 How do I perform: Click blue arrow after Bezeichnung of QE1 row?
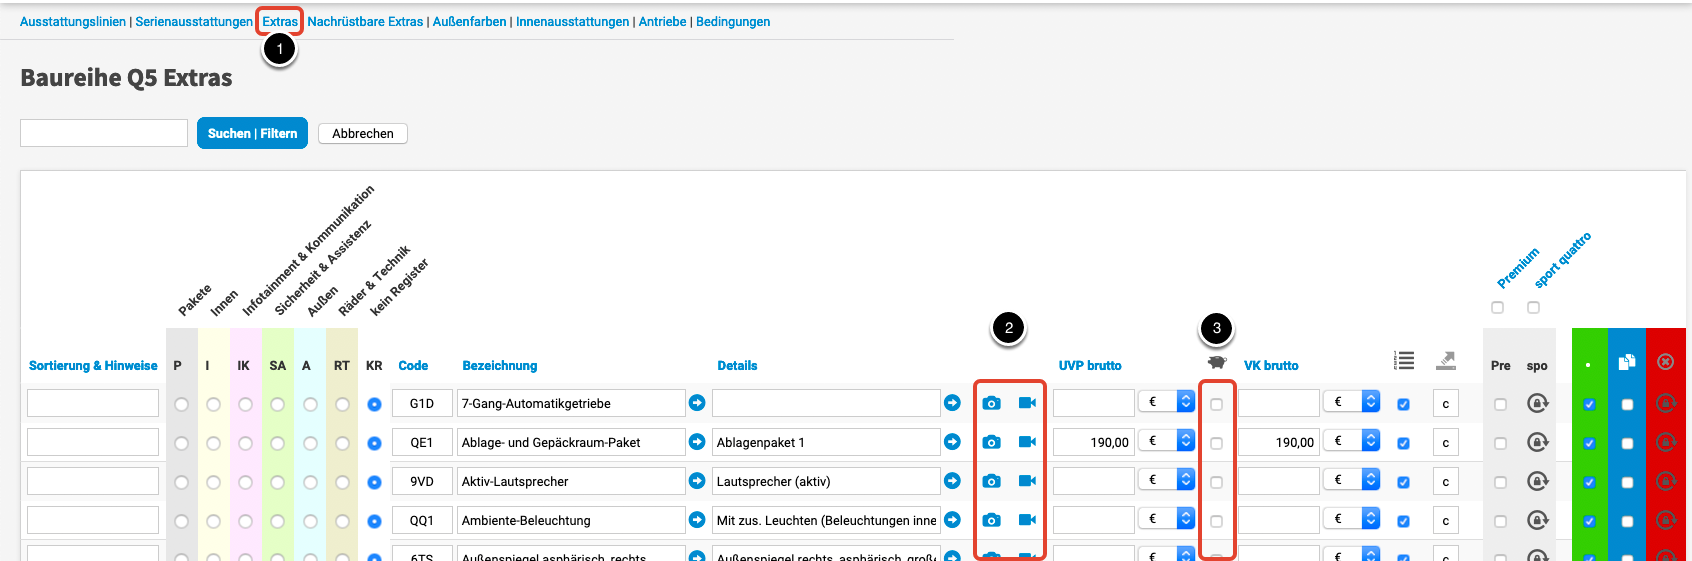point(697,442)
